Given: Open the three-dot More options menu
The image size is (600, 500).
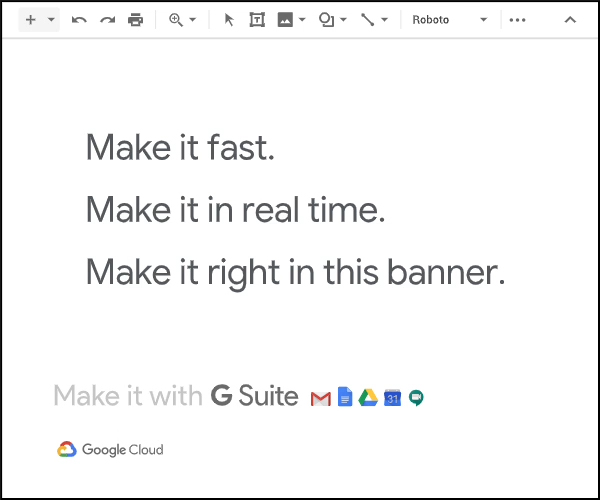Looking at the screenshot, I should click(517, 20).
